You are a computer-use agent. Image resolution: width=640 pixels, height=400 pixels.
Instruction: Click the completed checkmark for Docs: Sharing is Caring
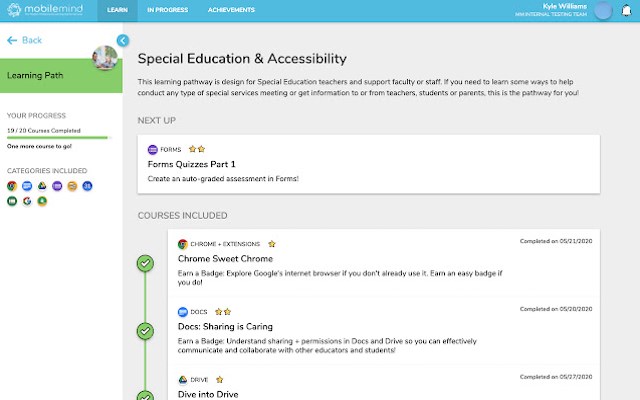click(x=145, y=331)
